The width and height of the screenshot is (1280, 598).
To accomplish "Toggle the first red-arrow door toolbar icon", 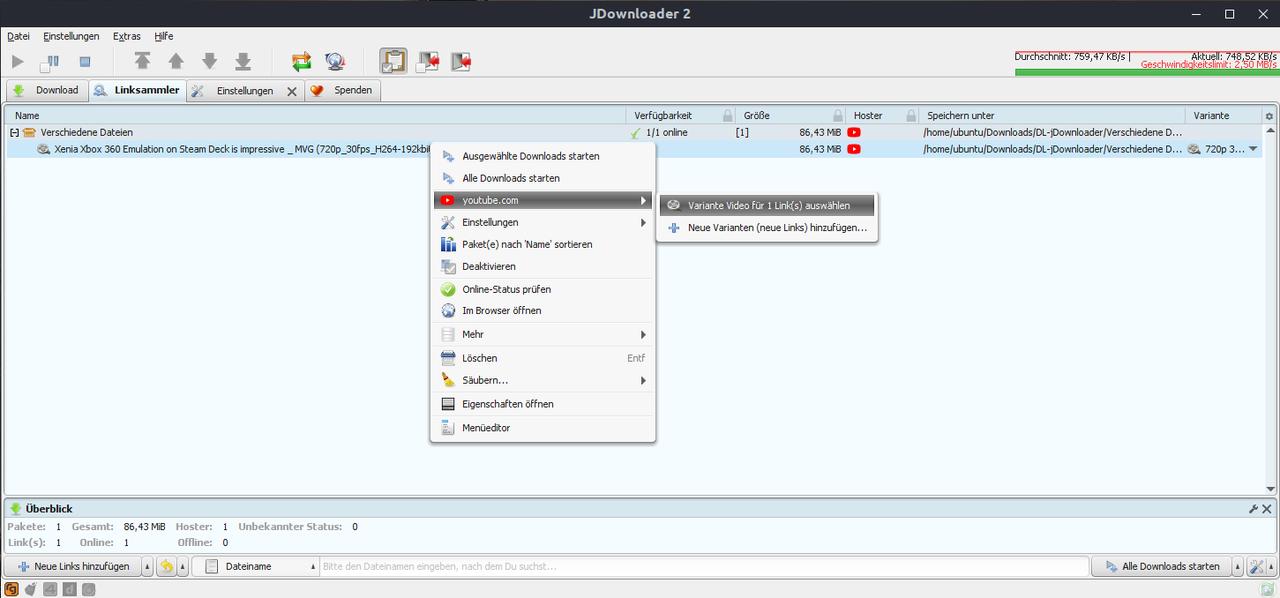I will 428,62.
